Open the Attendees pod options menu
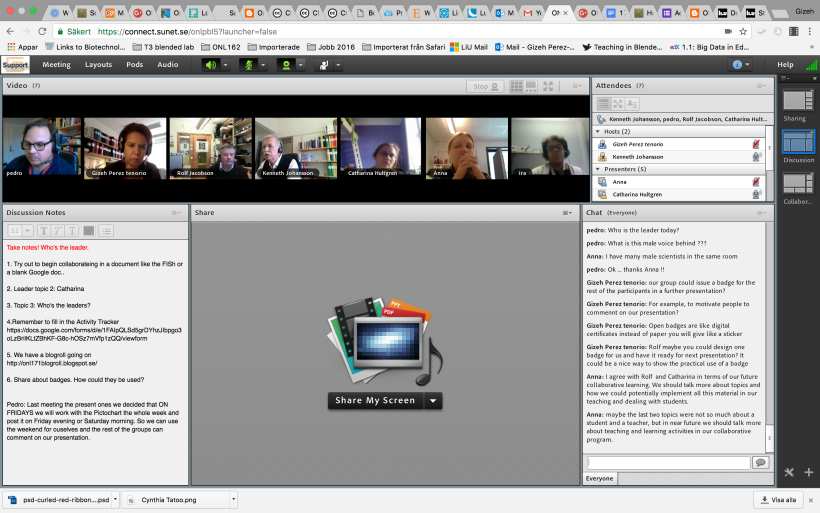The height and width of the screenshot is (513, 820). click(x=761, y=86)
